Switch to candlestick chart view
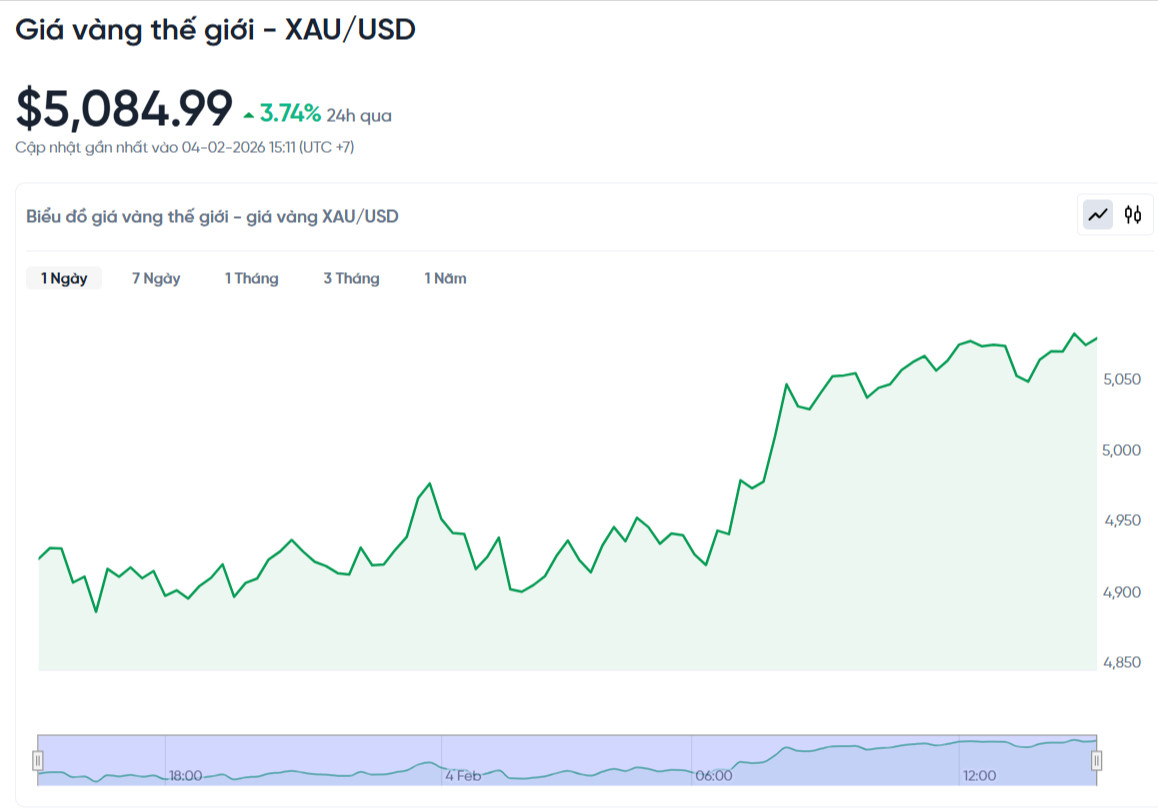The width and height of the screenshot is (1158, 812). pyautogui.click(x=1133, y=214)
